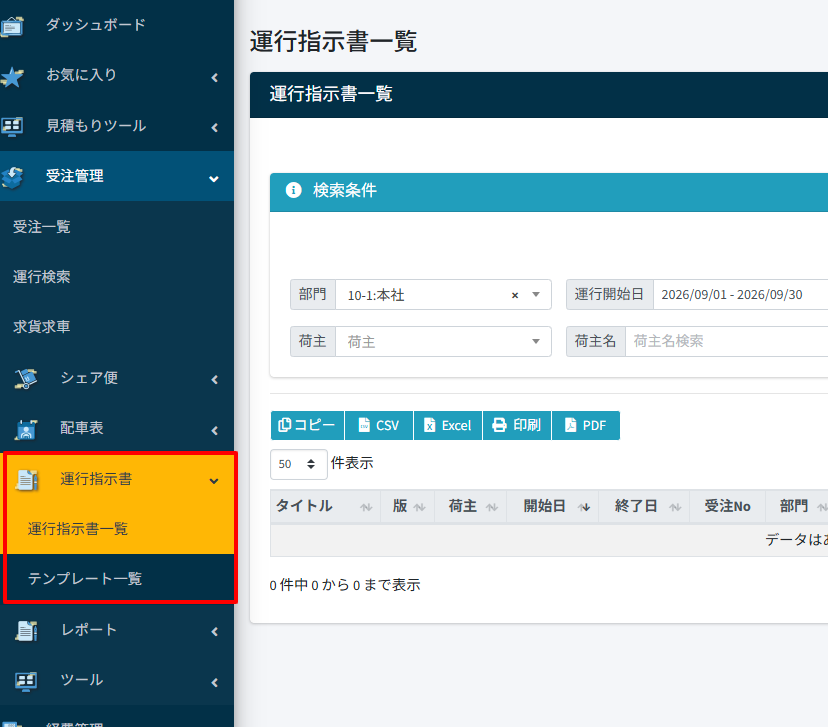Click the 印刷 print button
The height and width of the screenshot is (727, 828).
[516, 425]
